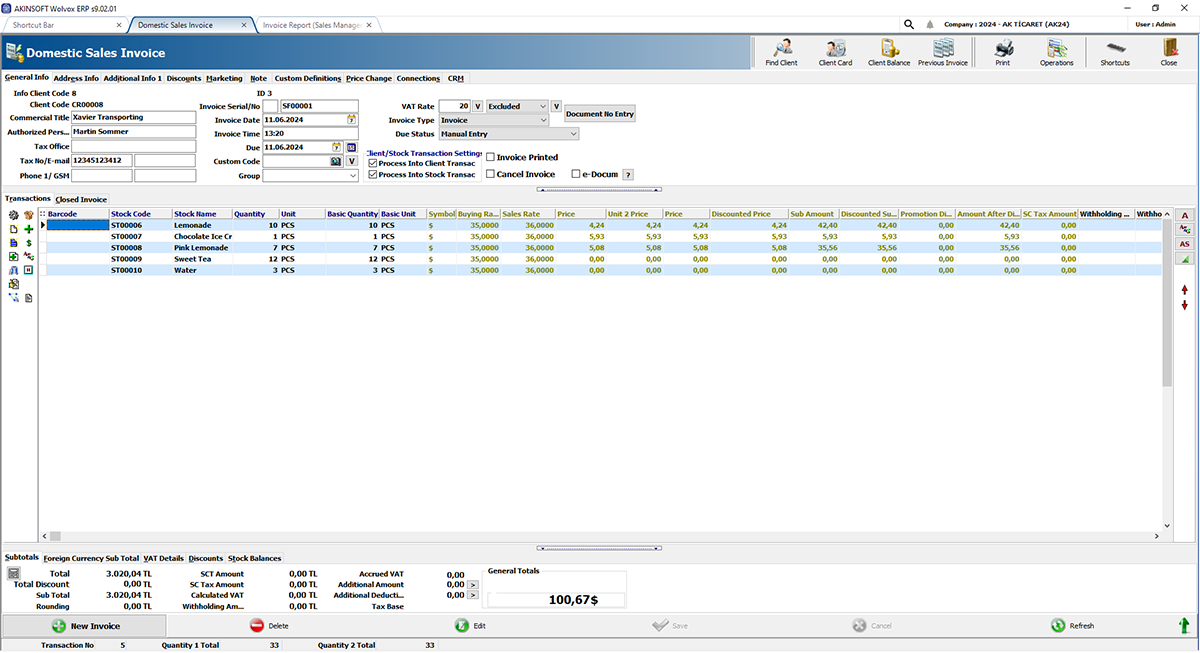
Task: Move row down with red down arrow
Action: [x=1185, y=305]
